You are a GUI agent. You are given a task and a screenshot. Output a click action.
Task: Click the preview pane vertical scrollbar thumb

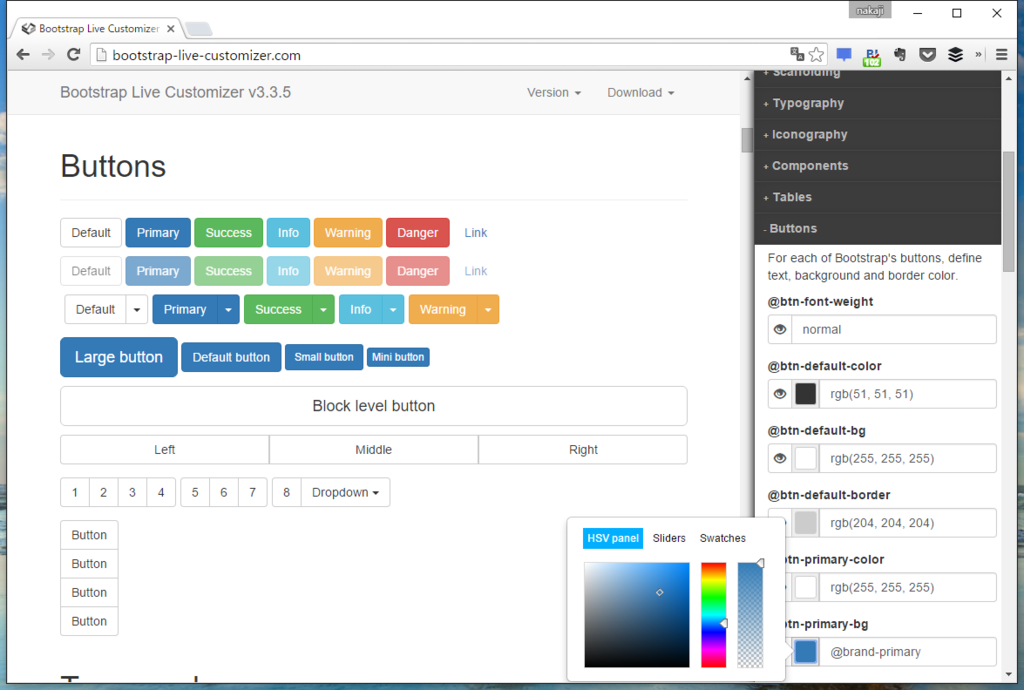(x=747, y=140)
